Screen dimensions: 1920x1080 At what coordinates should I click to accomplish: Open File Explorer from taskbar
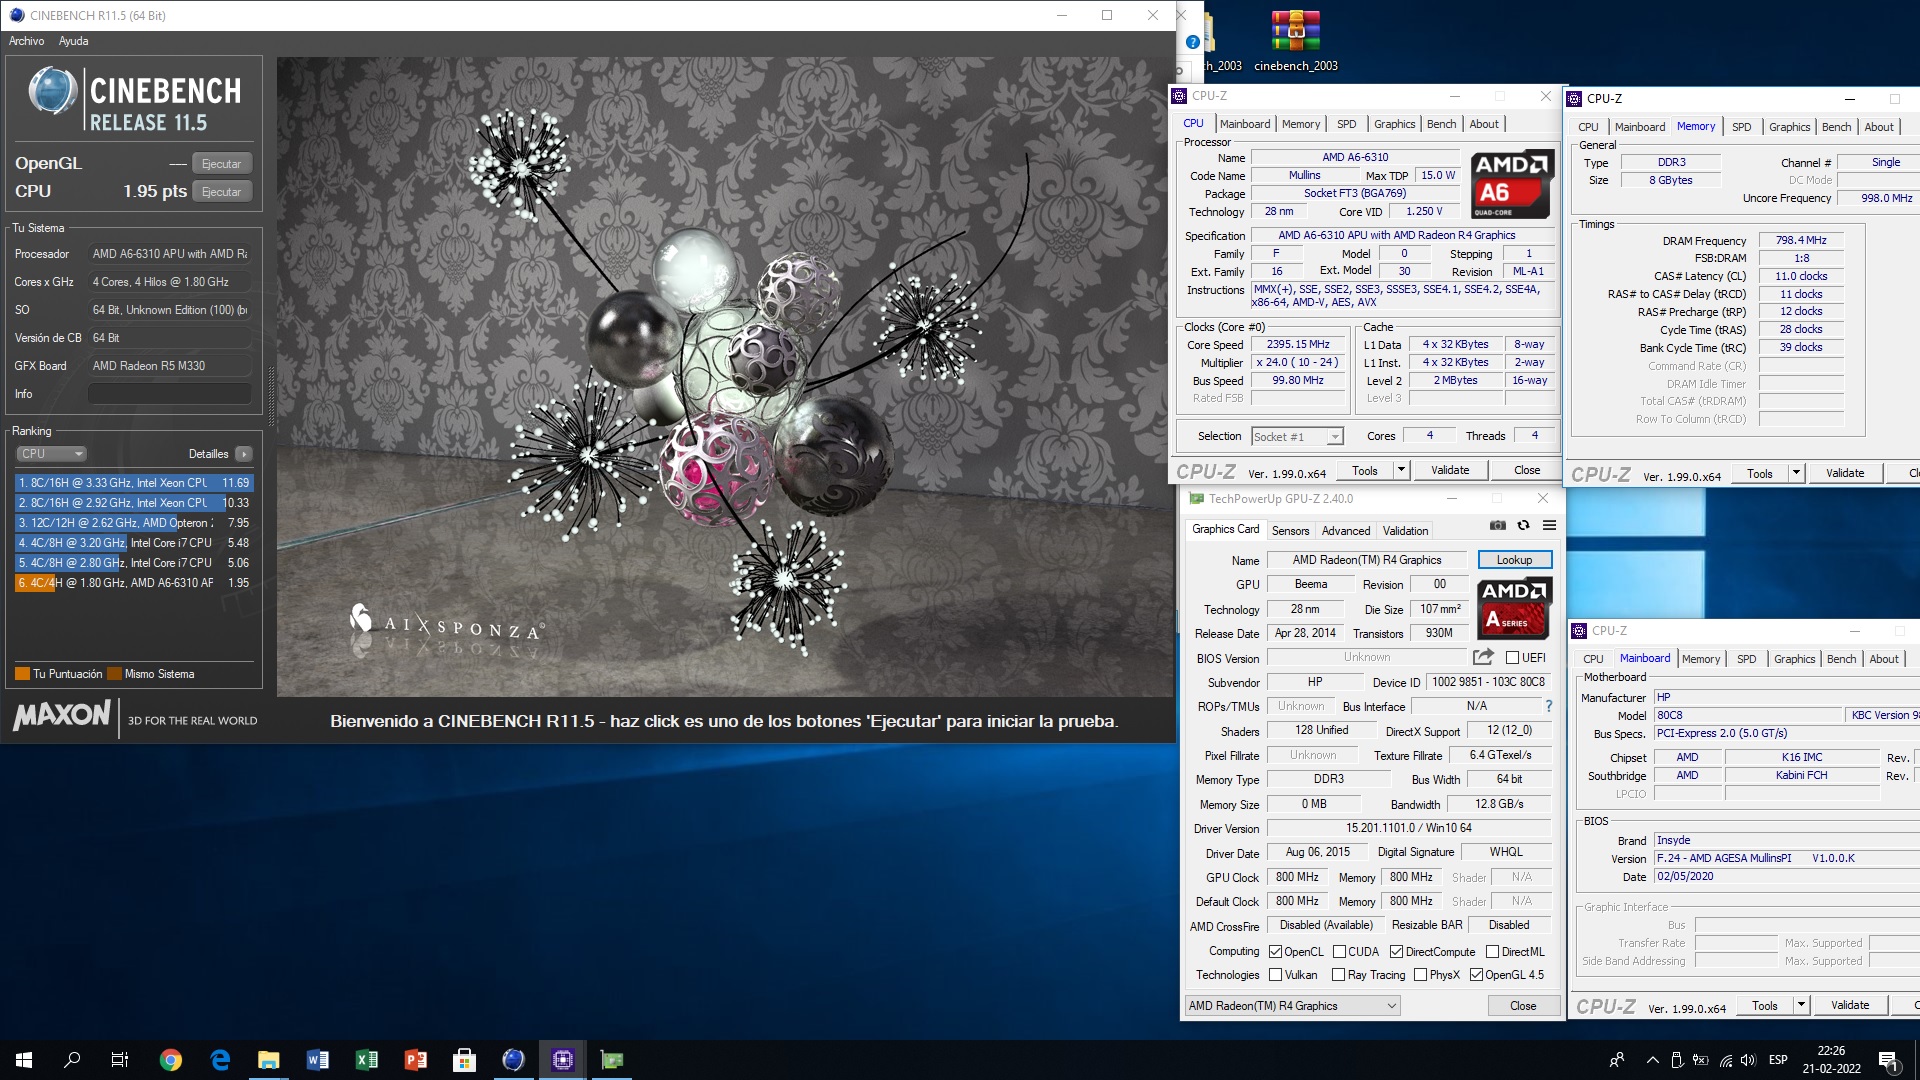(269, 1060)
